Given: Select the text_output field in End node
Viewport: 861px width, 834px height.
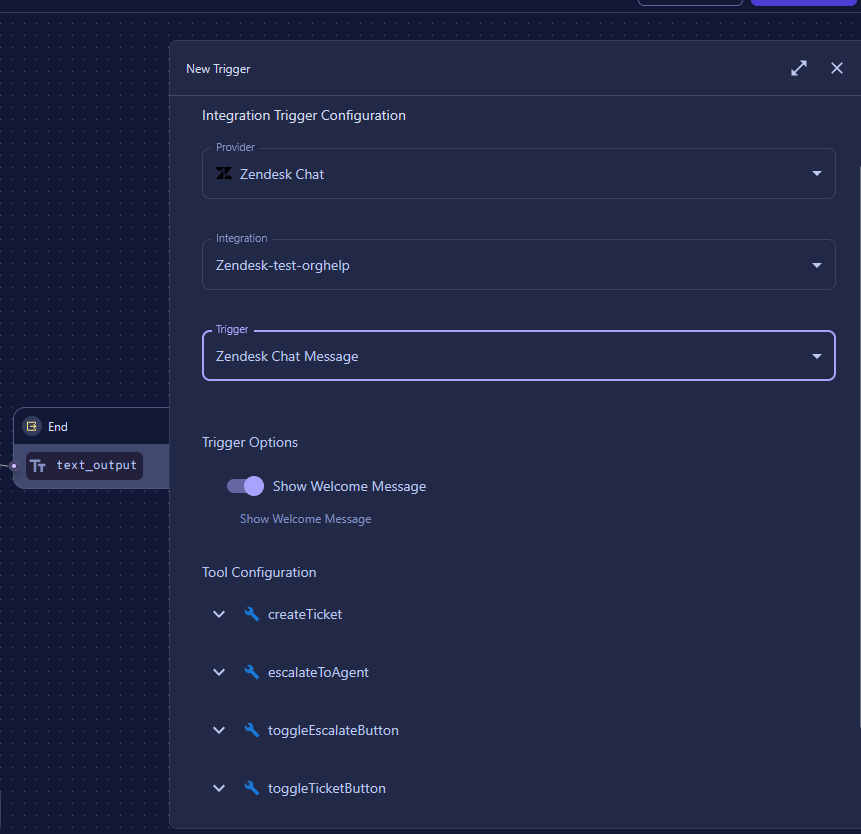Looking at the screenshot, I should pos(96,466).
